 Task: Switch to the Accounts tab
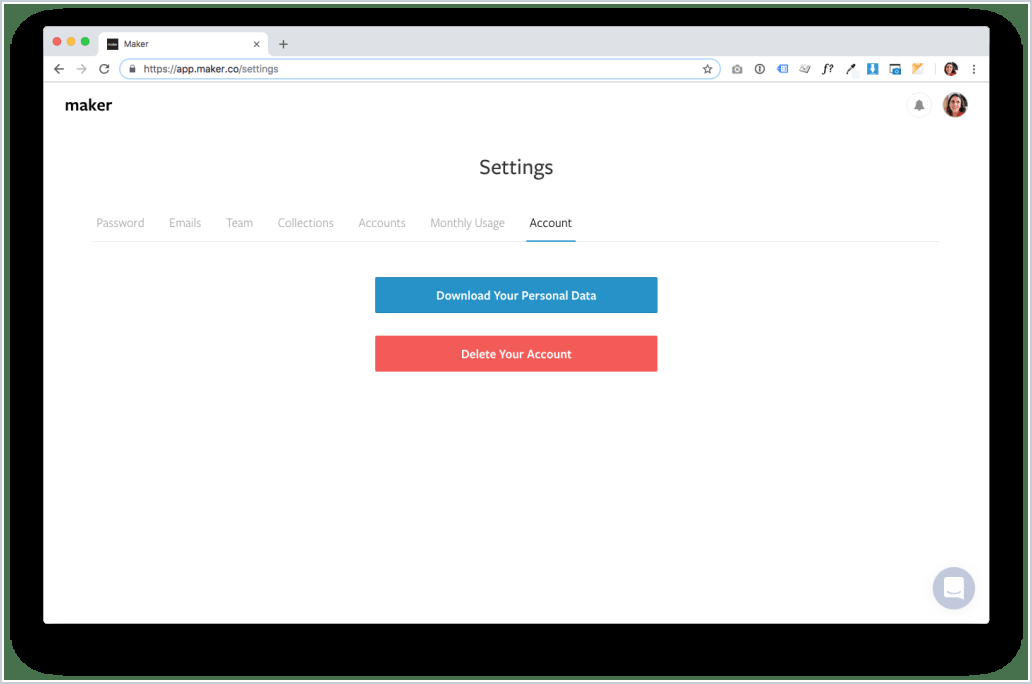point(382,223)
